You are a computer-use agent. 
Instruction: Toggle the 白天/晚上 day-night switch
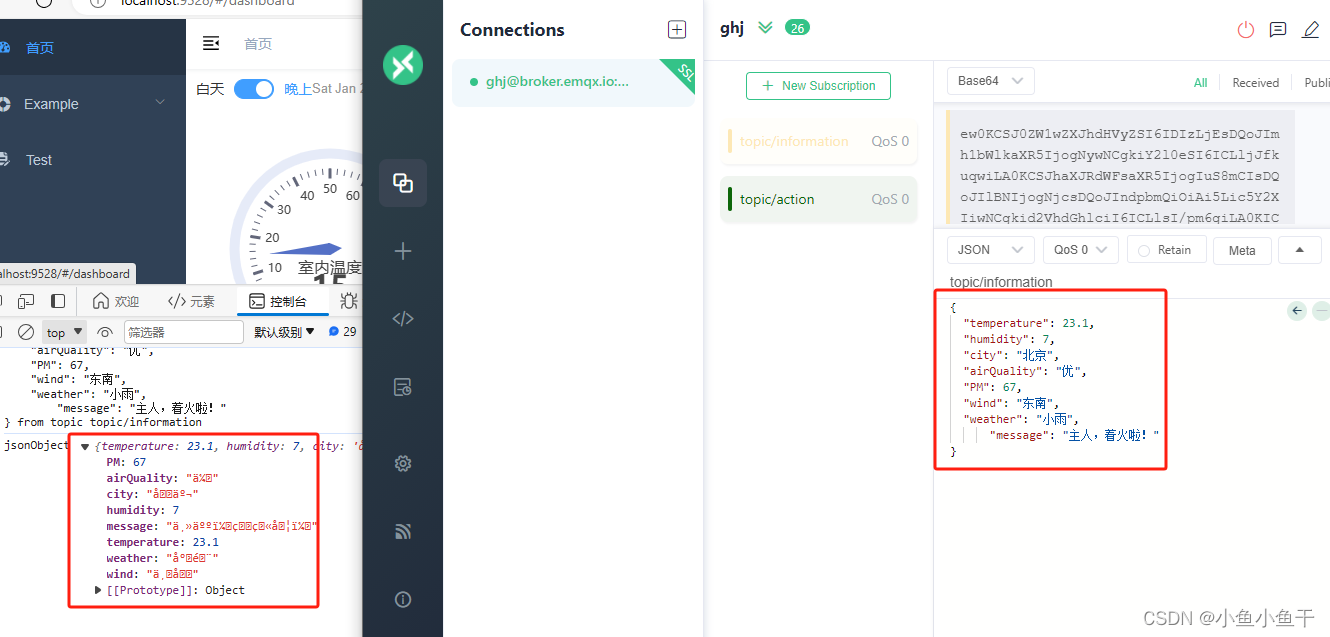coord(254,89)
